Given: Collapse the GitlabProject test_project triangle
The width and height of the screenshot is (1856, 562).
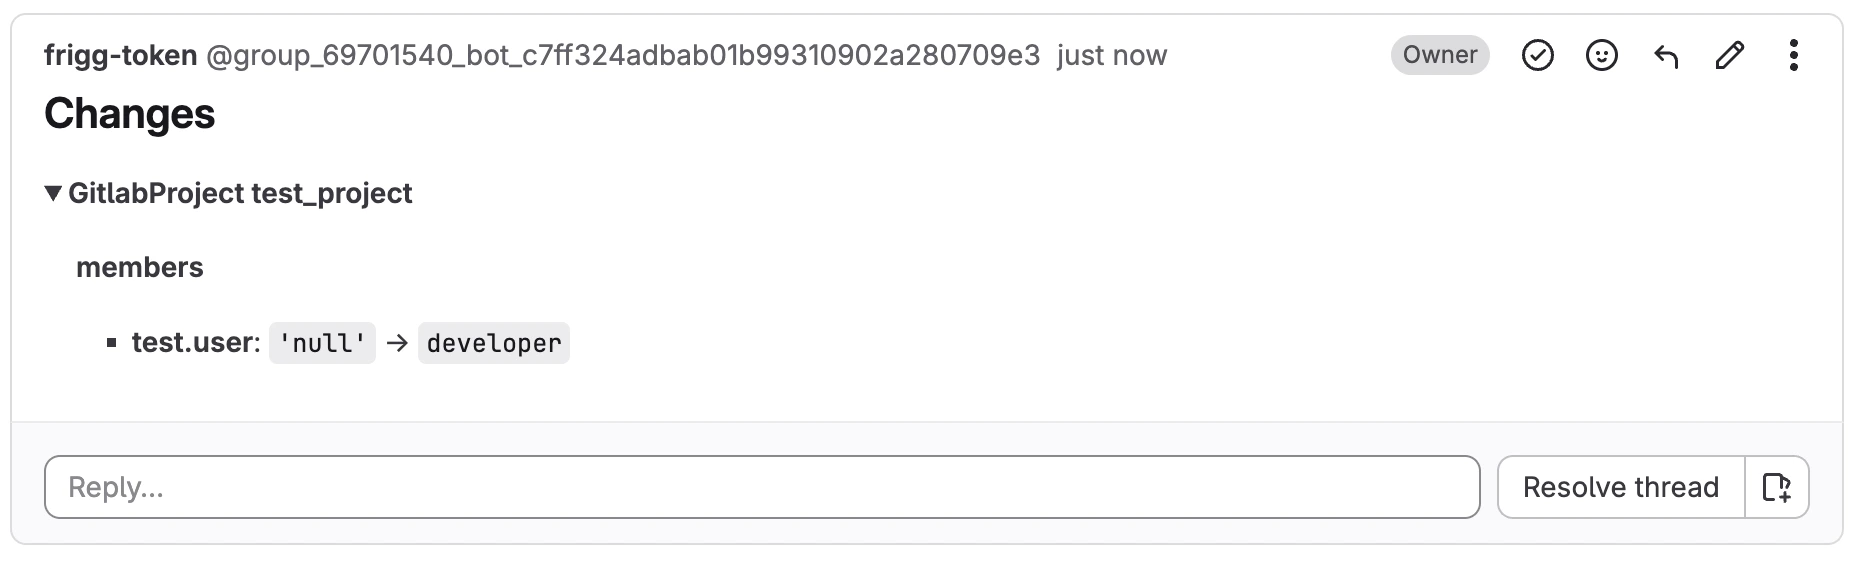Looking at the screenshot, I should [x=54, y=193].
